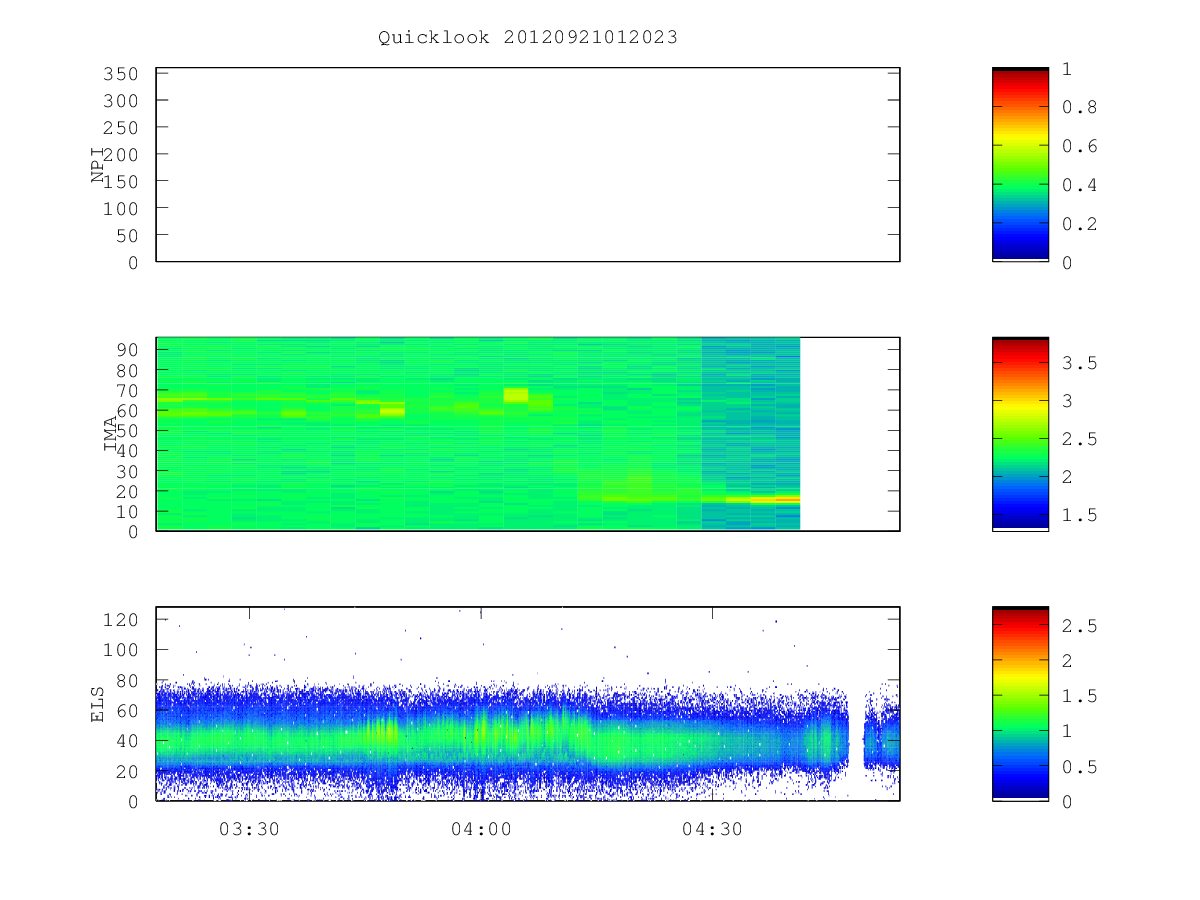Click the 0.5 label on ELS colorbar
Screen dimensions: 1200x900
coord(1078,767)
